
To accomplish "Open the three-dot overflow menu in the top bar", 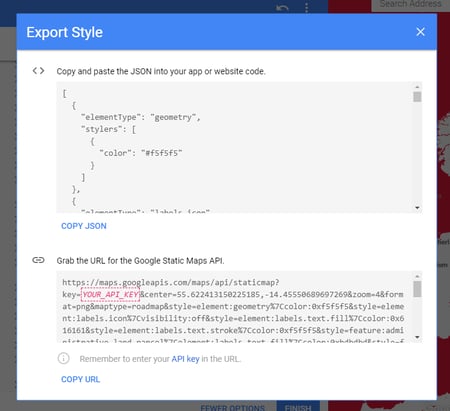I will pos(306,7).
